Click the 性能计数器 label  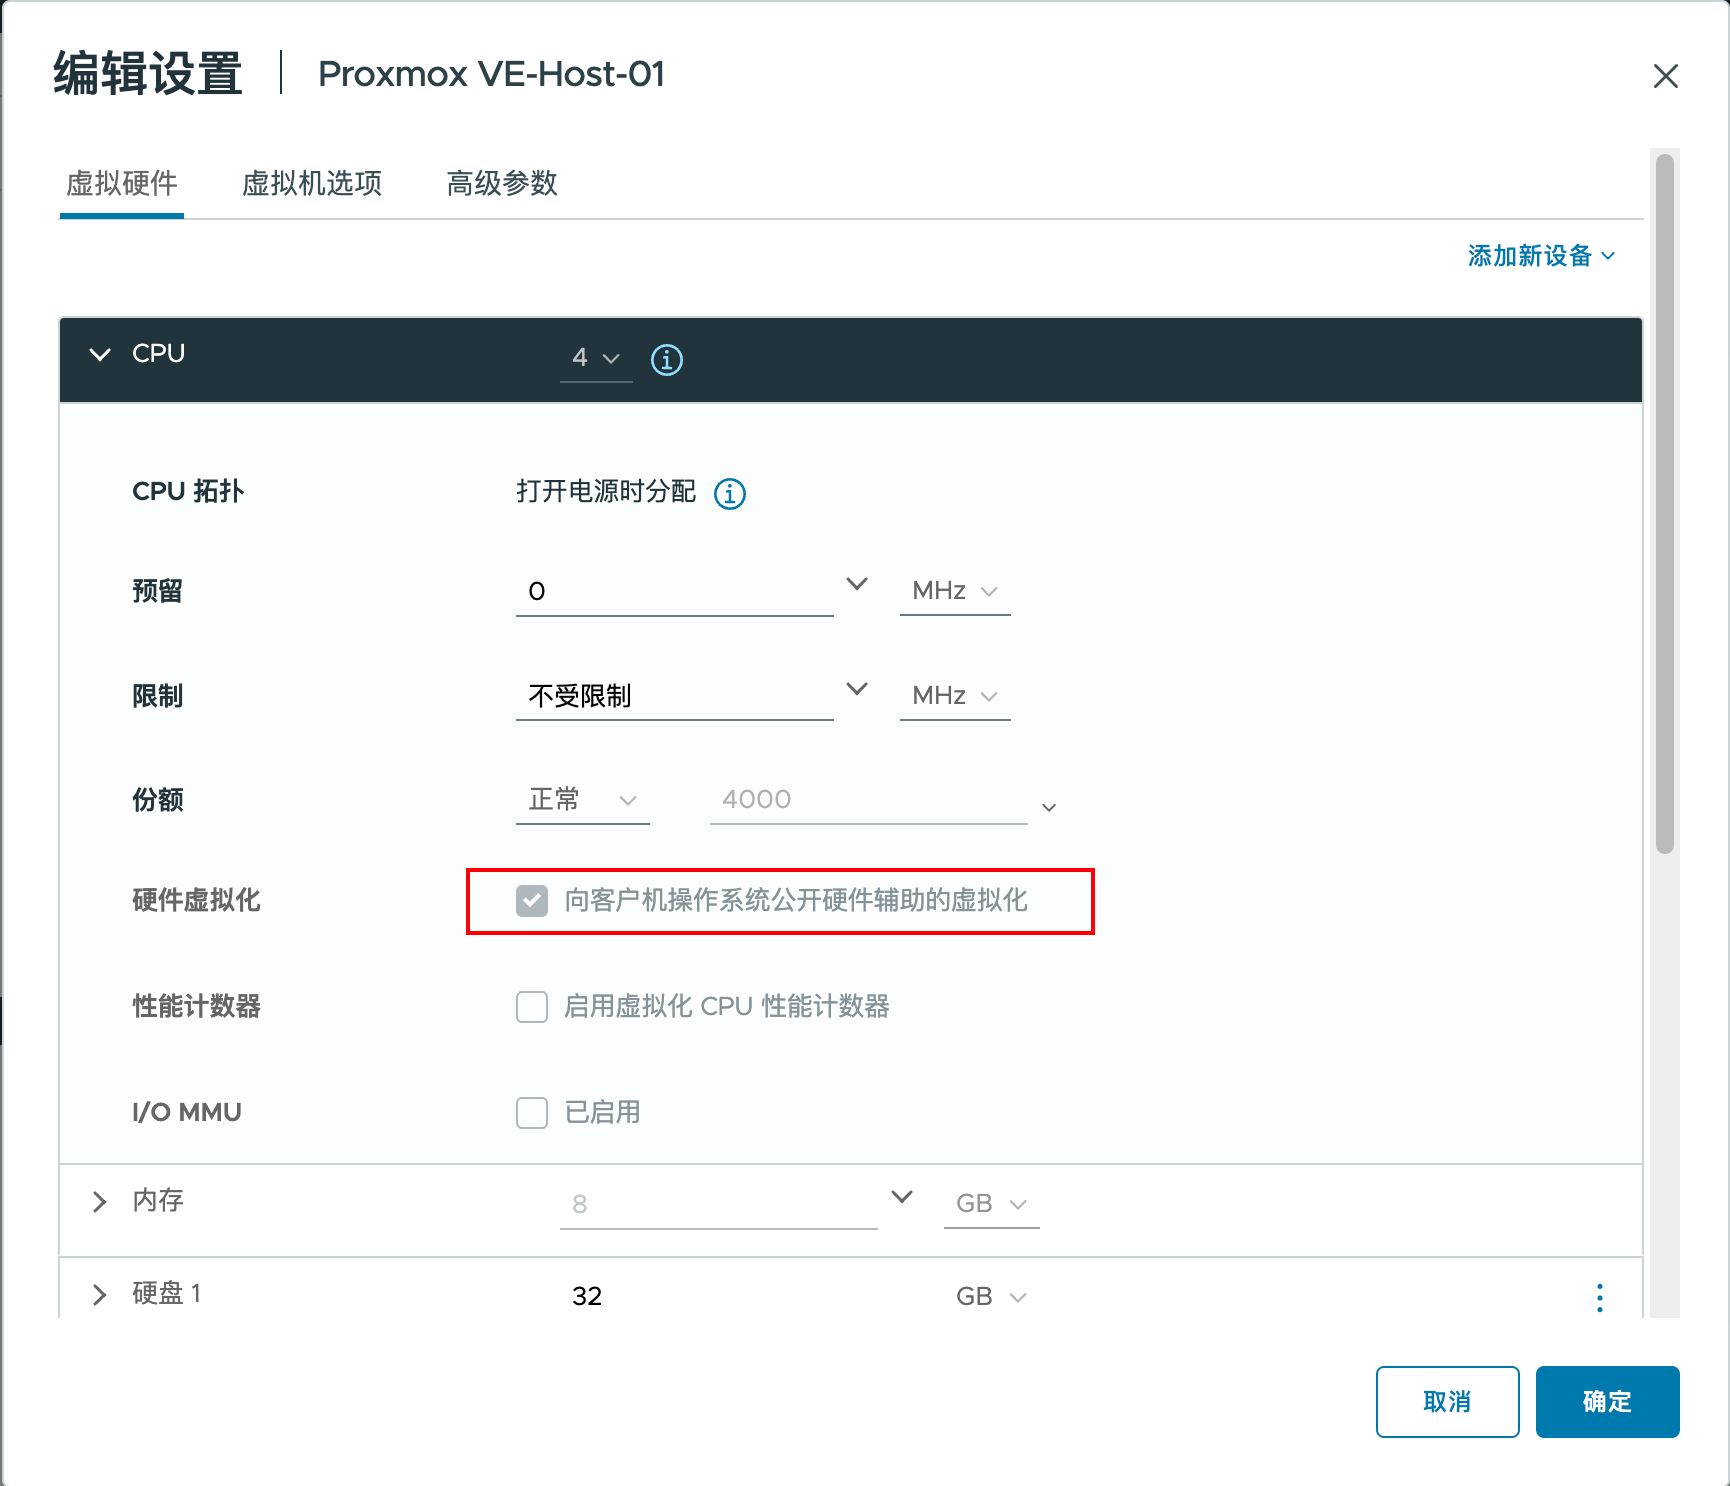click(196, 1006)
